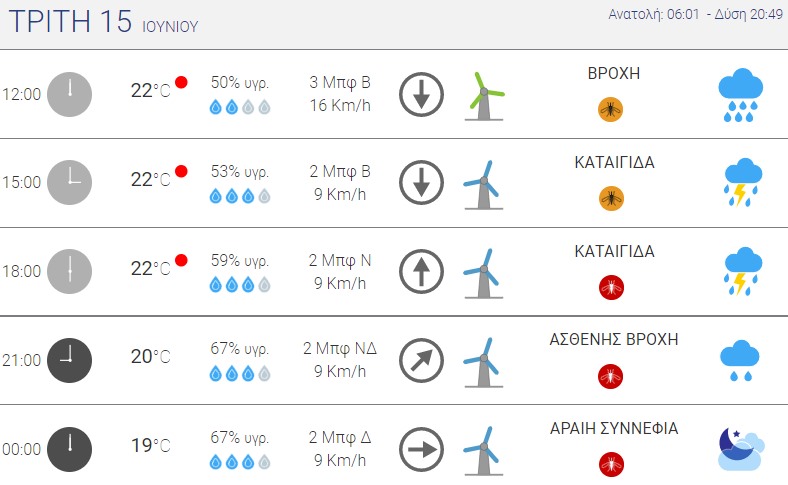Click the 20°C temperature at 21:00
788x485 pixels.
click(x=151, y=357)
